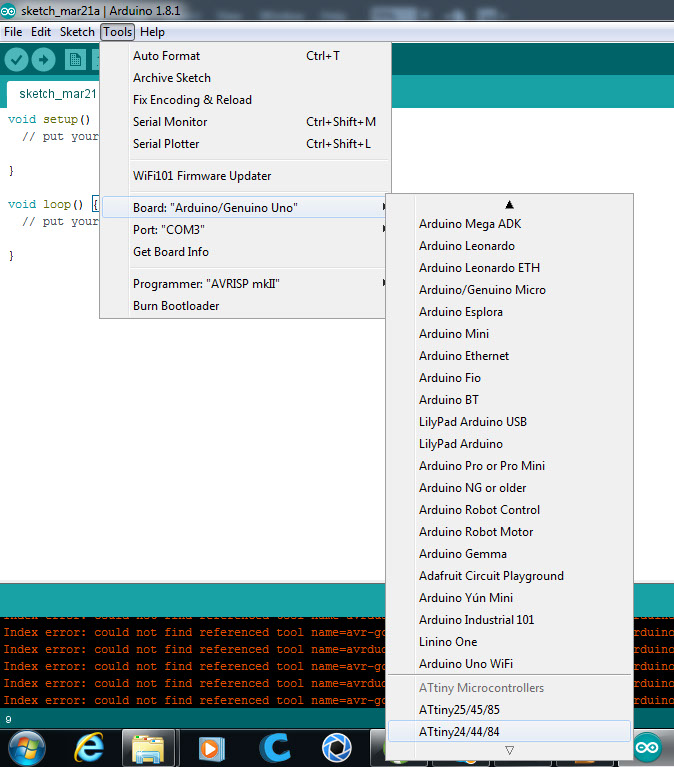Viewport: 674px width, 767px height.
Task: Expand the Port: COM3 submenu
Action: point(244,229)
